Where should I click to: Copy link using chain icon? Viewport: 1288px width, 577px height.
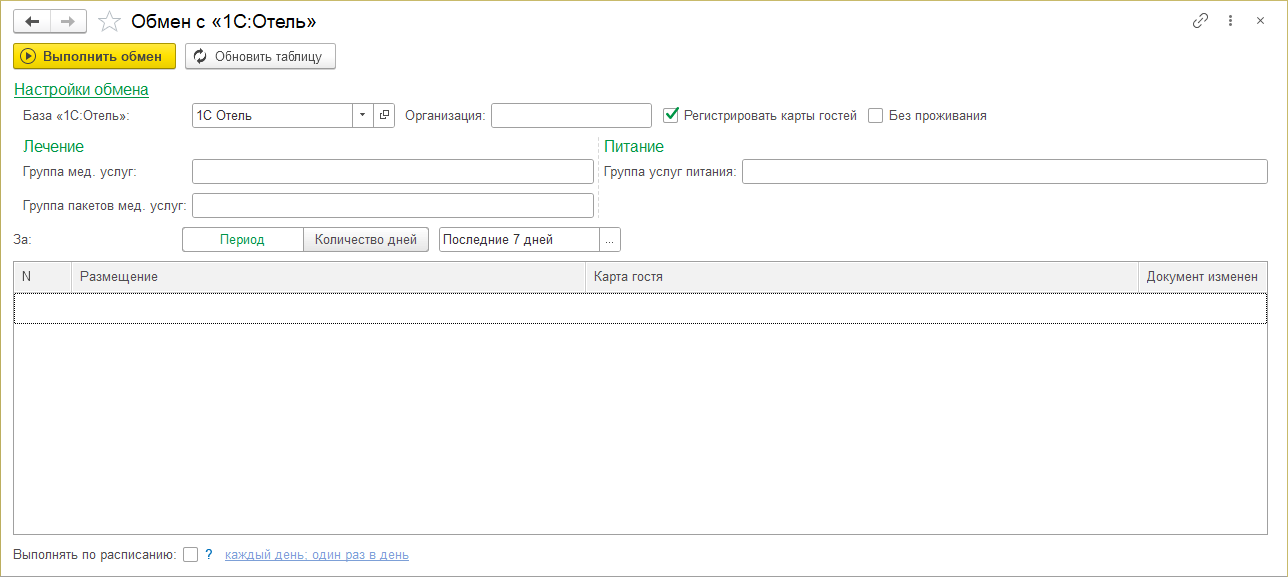tap(1201, 21)
